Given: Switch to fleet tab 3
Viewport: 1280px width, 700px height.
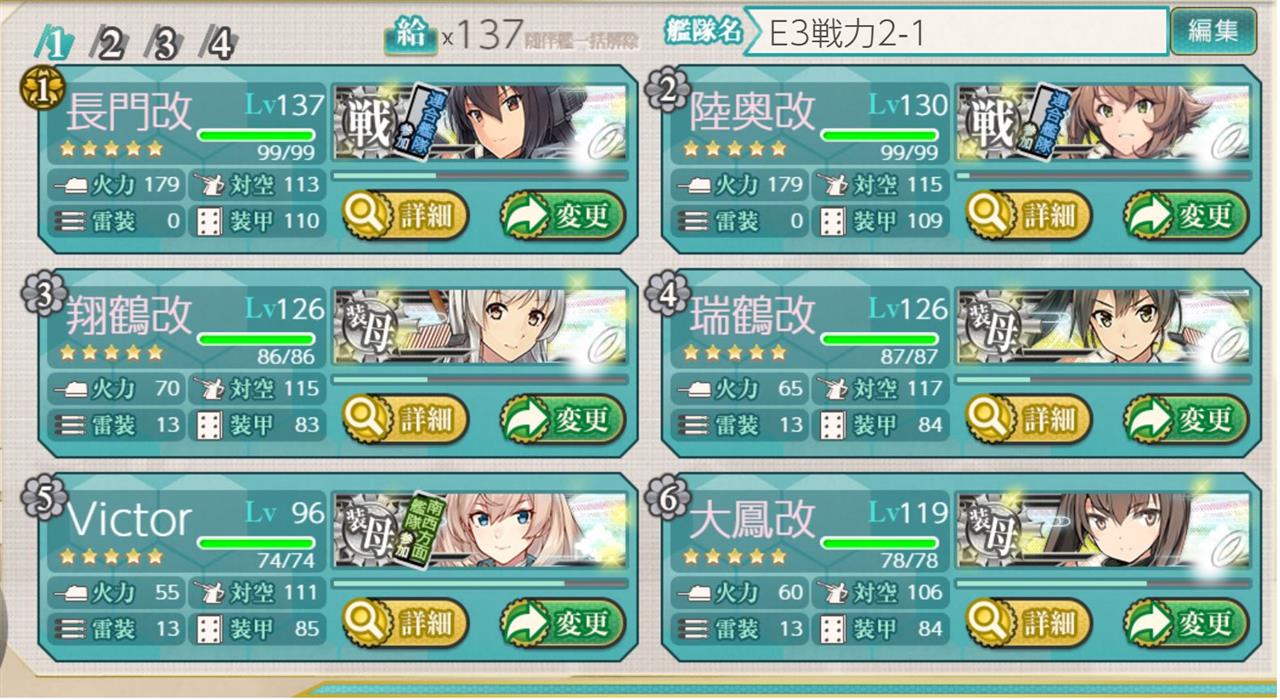Looking at the screenshot, I should pos(164,43).
